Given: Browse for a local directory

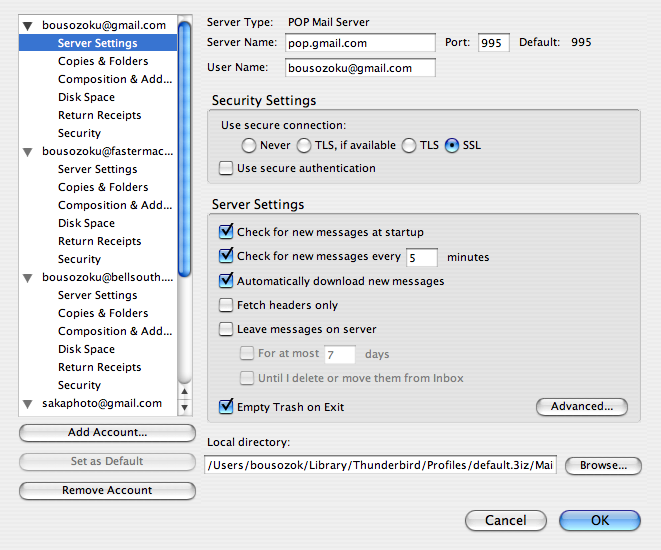Looking at the screenshot, I should [603, 466].
